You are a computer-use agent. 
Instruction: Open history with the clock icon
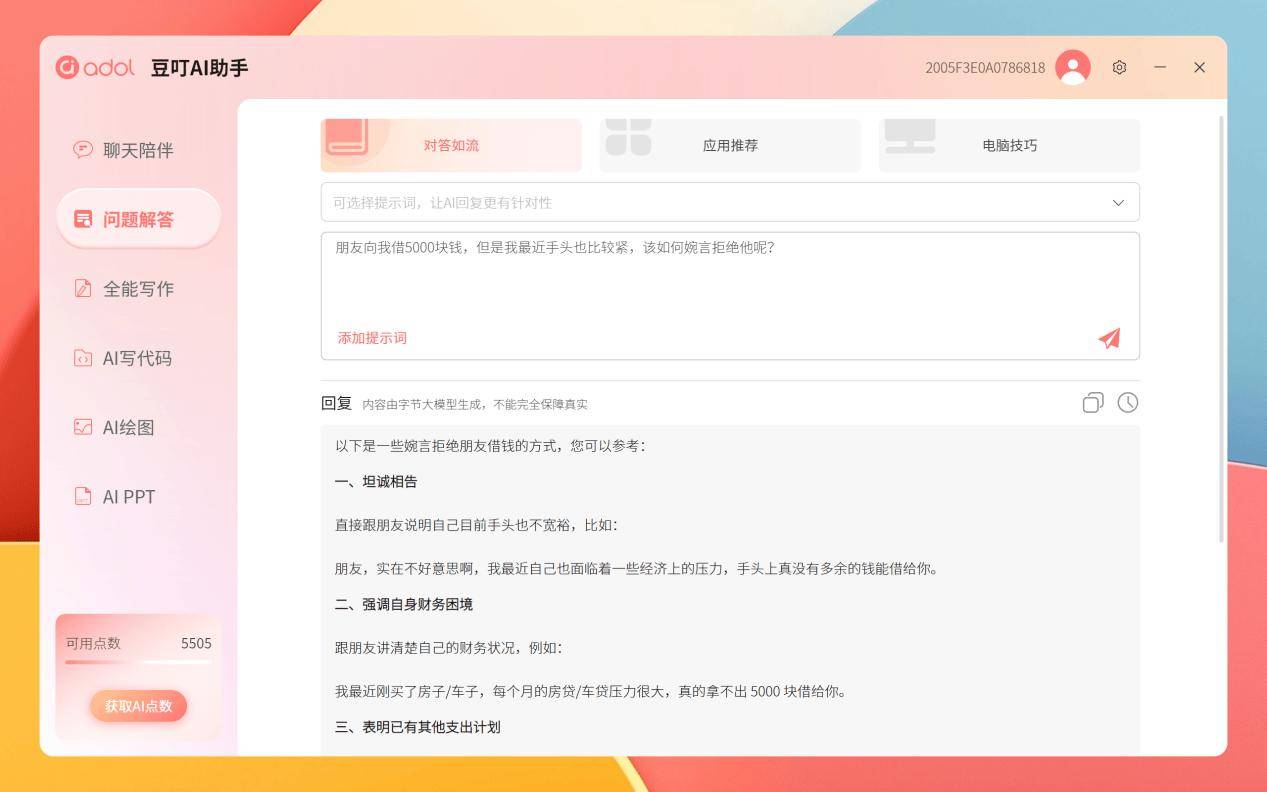(1127, 402)
